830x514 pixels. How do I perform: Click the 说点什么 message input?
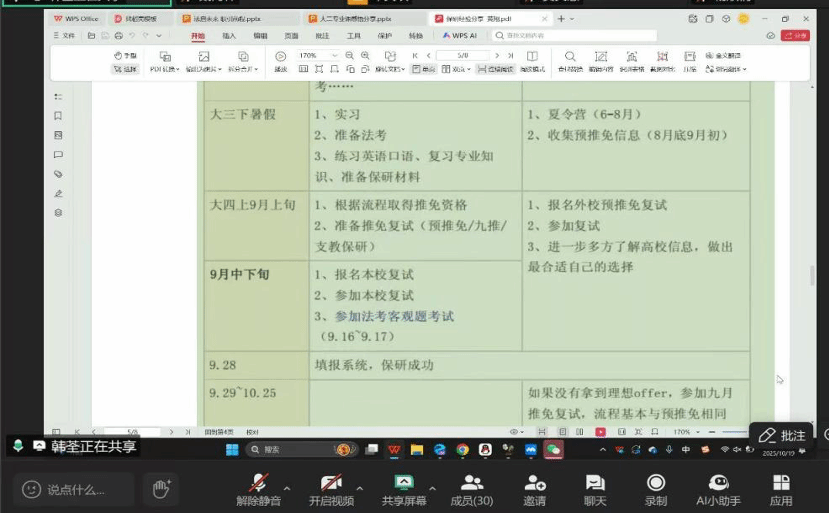coord(74,490)
